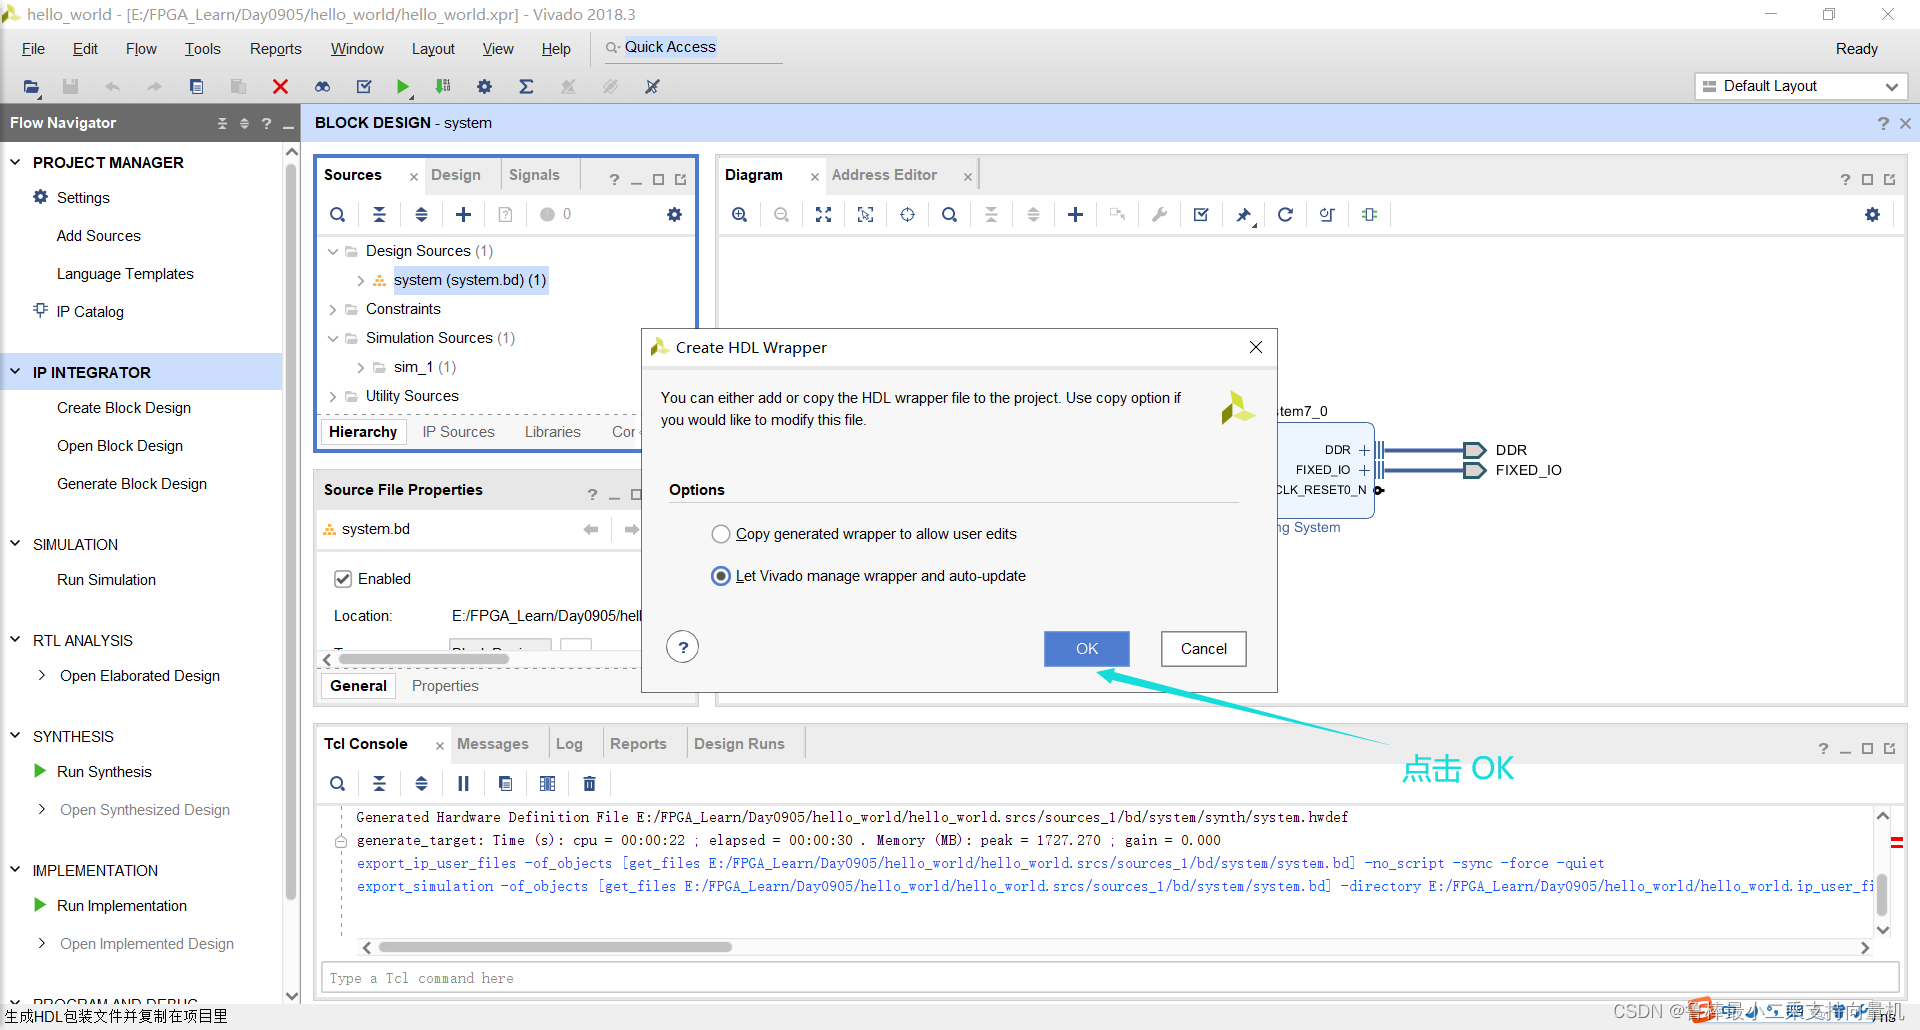Open the settings gear in main toolbar
The width and height of the screenshot is (1920, 1030).
[x=484, y=87]
